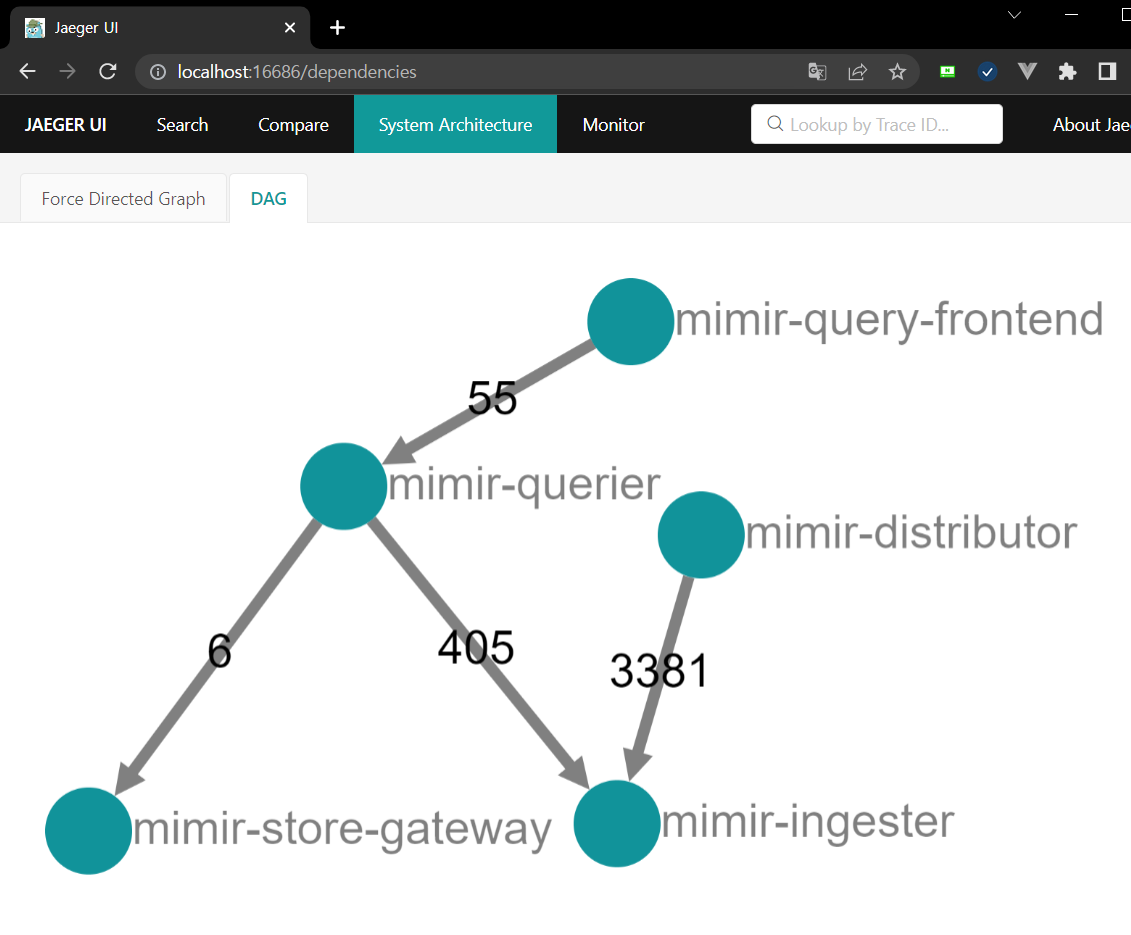Bookmark this page with the star icon

click(897, 72)
